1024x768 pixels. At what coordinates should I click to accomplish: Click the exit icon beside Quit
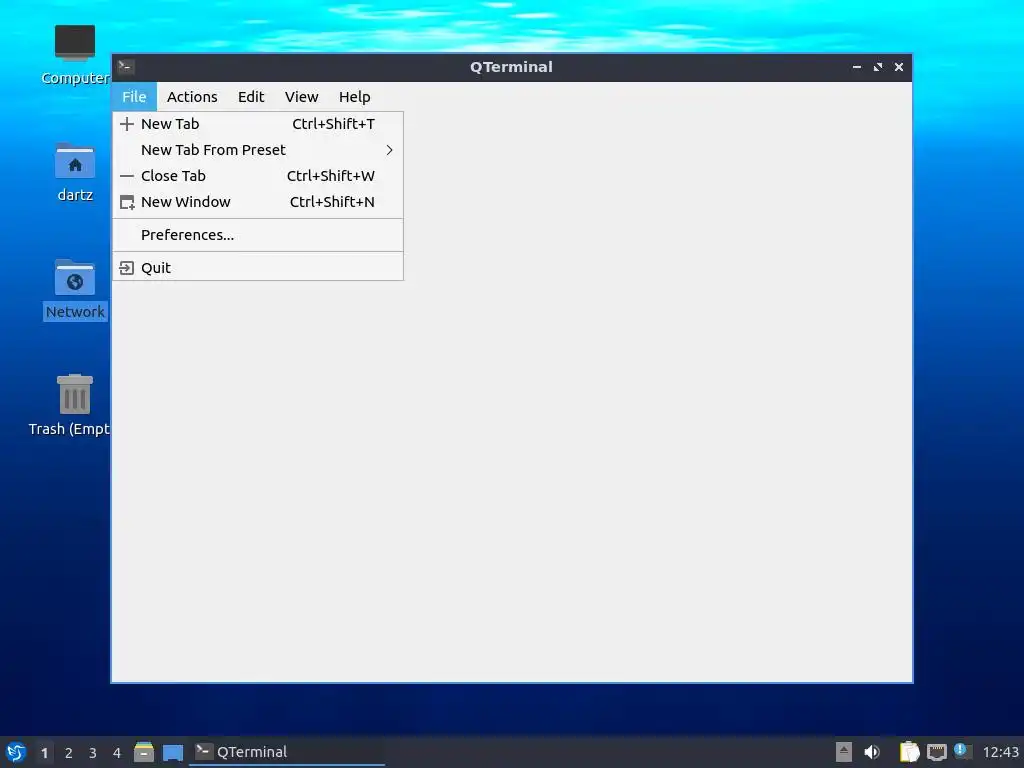coord(127,268)
